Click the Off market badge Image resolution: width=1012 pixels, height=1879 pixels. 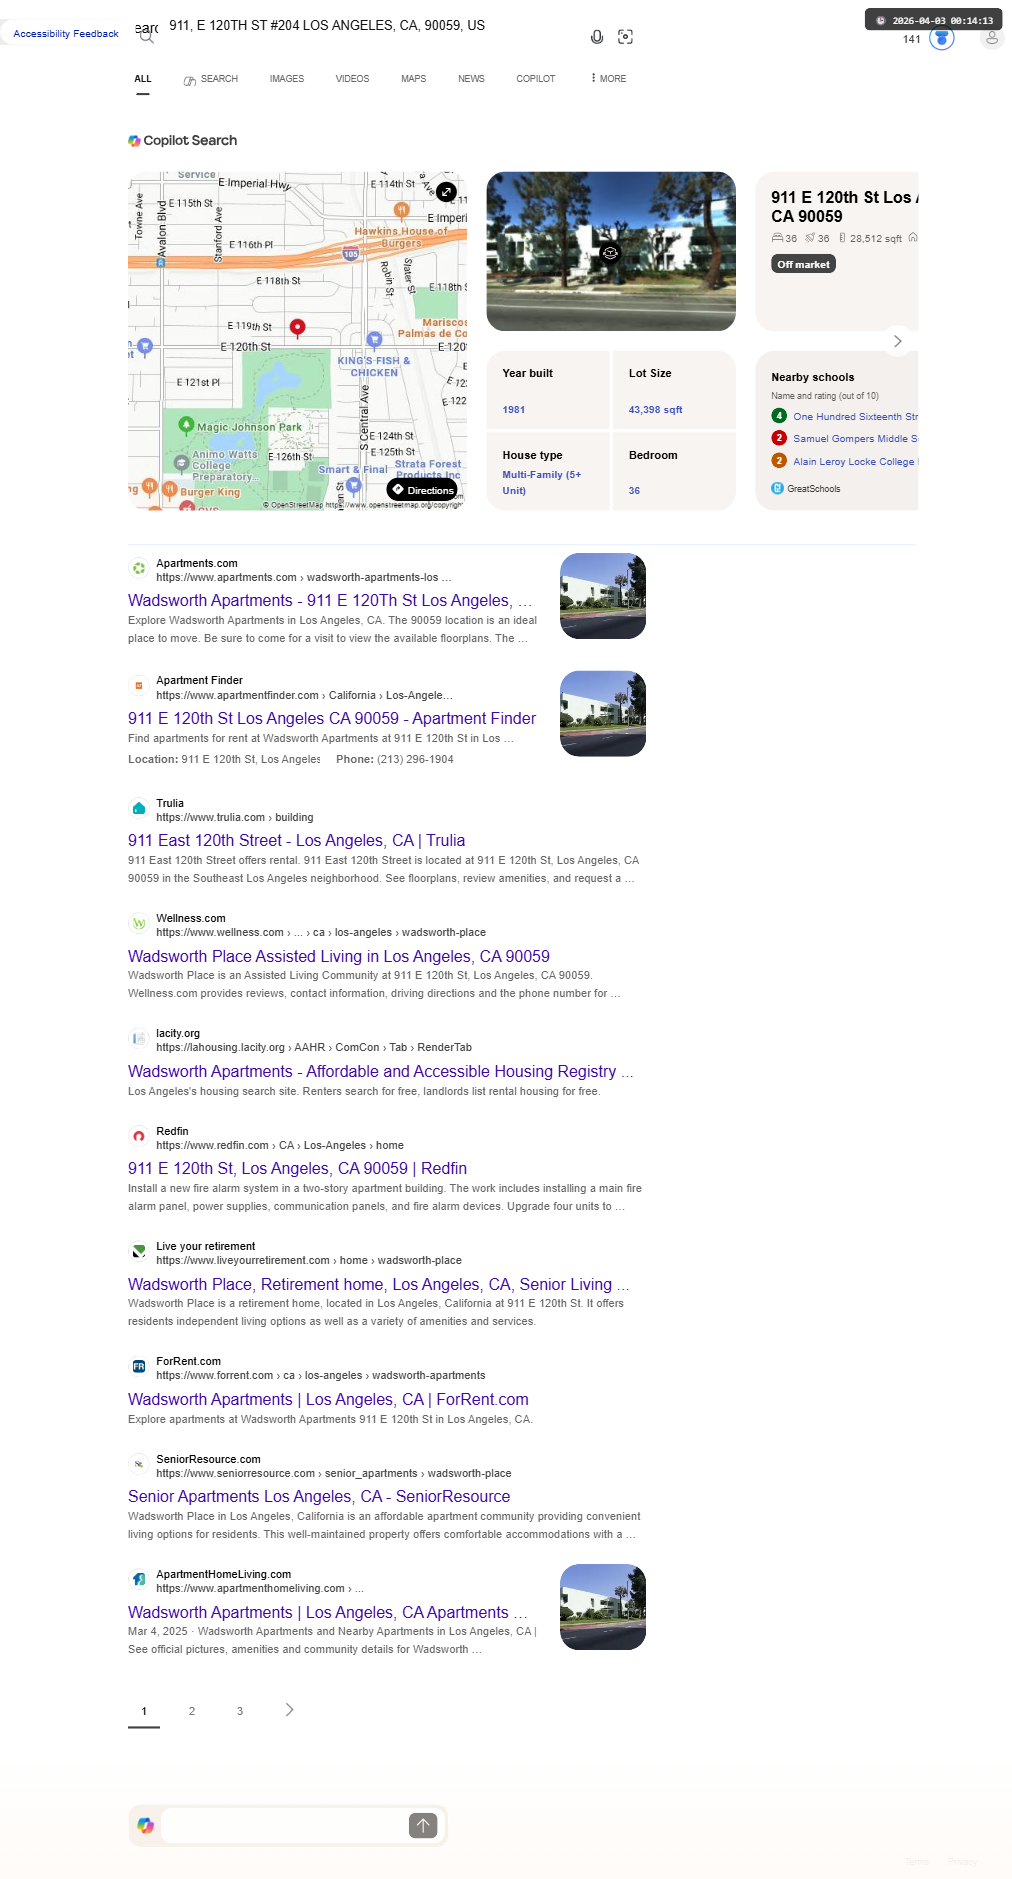(803, 264)
